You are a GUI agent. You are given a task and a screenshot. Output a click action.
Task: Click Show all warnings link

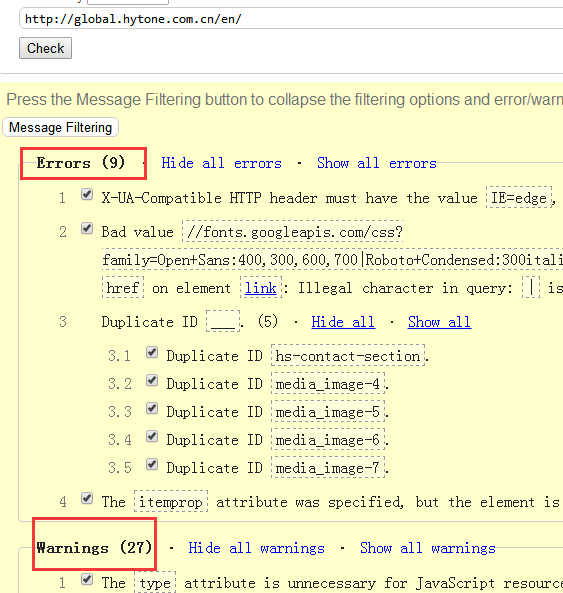(x=428, y=548)
